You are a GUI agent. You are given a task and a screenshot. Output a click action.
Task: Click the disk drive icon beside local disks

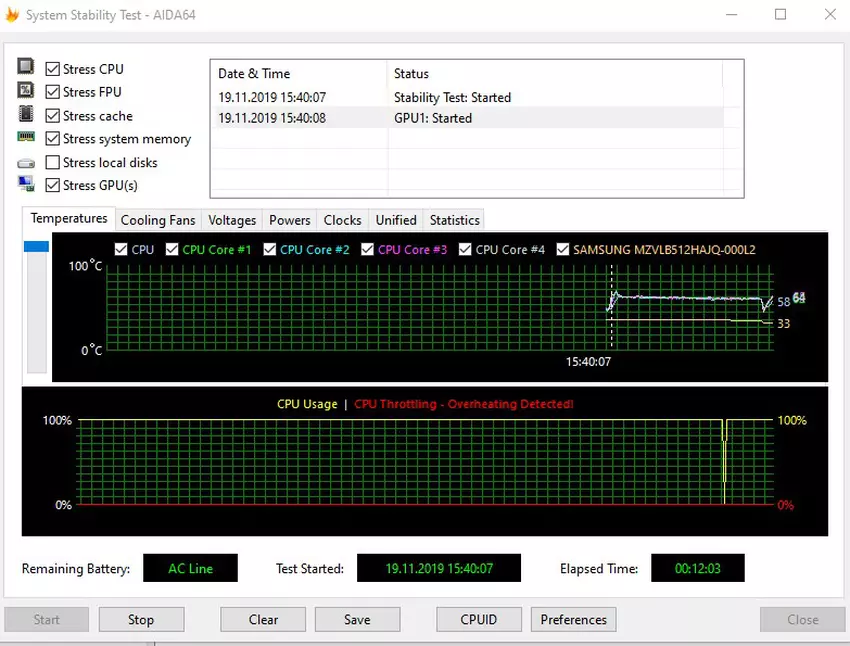coord(26,162)
